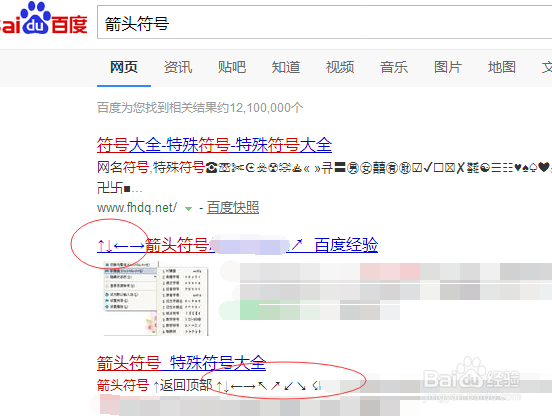552x416 pixels.
Task: Select the 地图 tab
Action: point(502,67)
